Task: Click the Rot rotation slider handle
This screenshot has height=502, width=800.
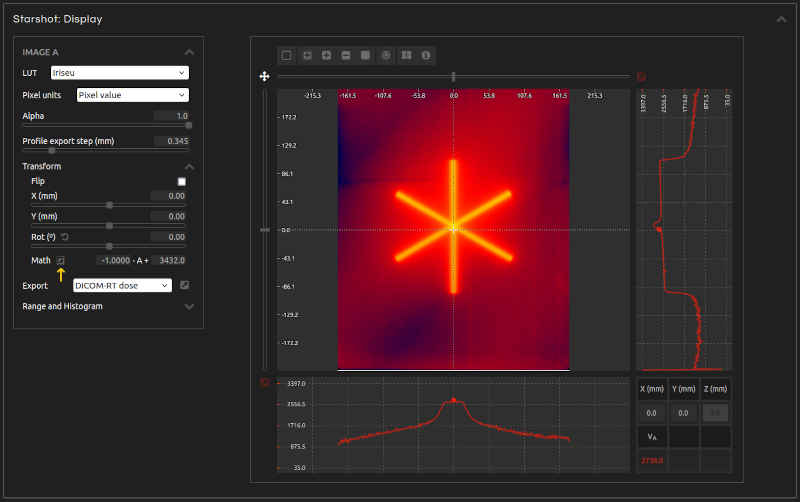Action: [109, 246]
